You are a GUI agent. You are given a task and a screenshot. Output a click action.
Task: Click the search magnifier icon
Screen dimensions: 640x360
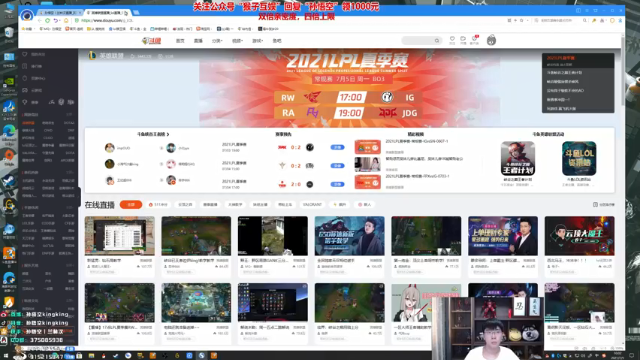(x=437, y=41)
